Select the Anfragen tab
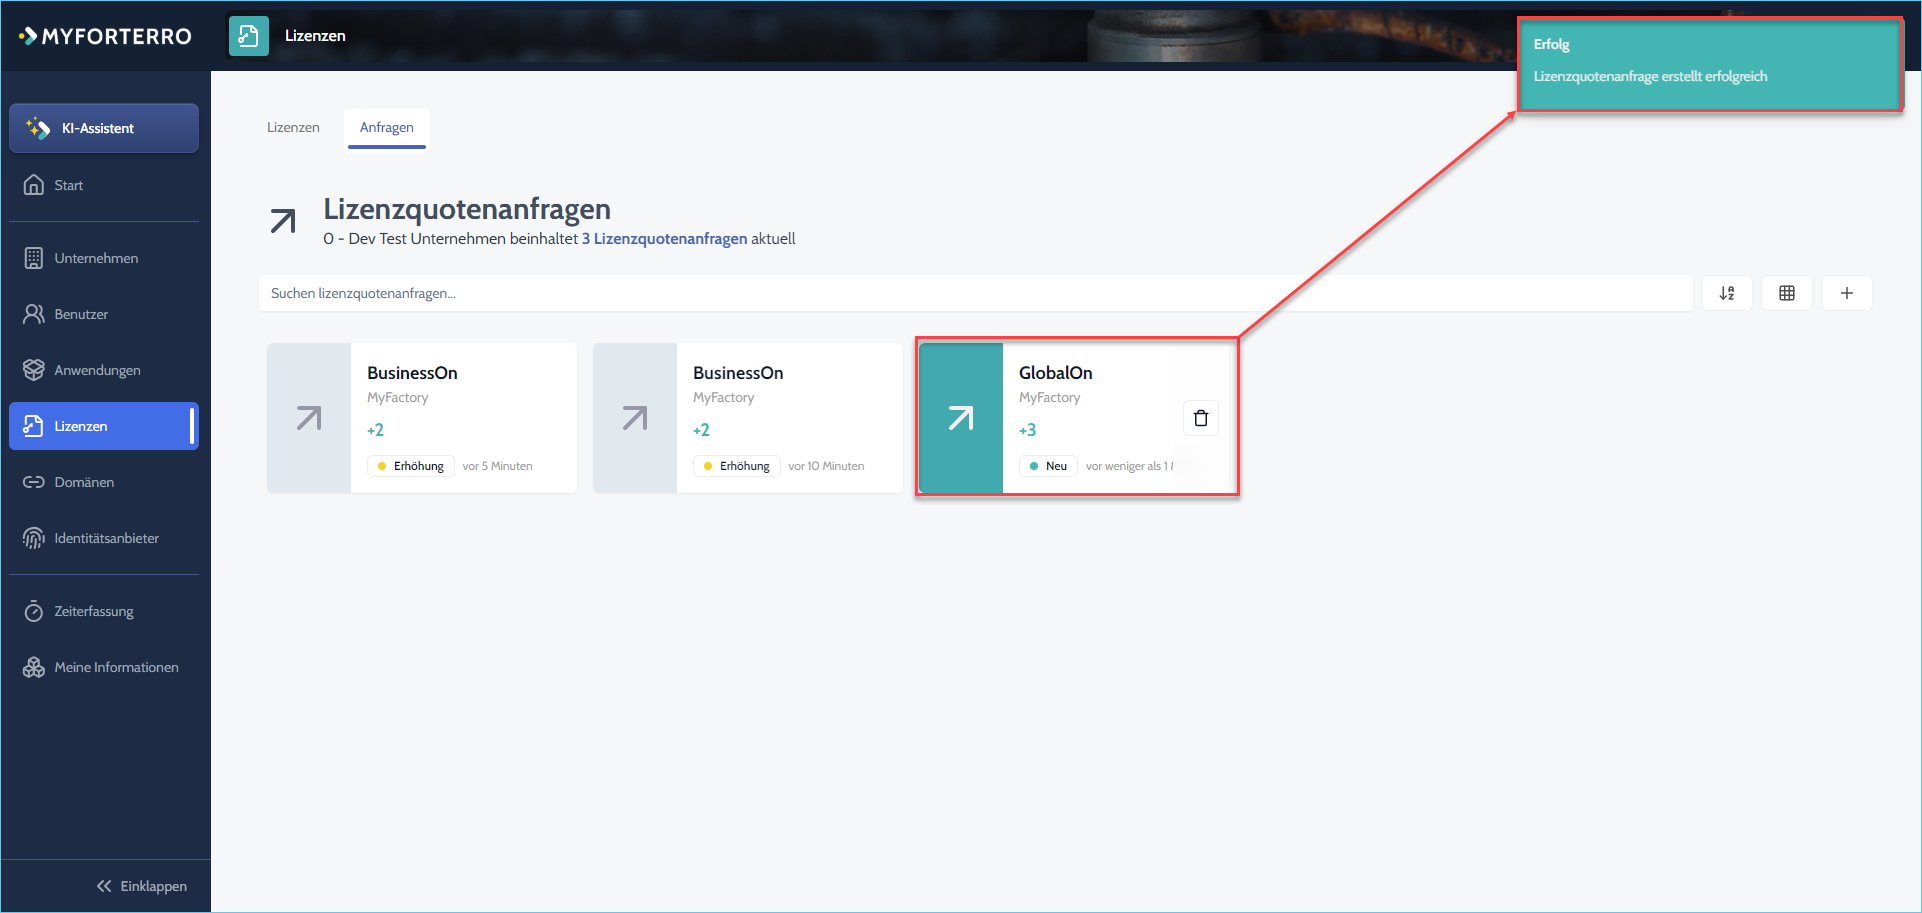This screenshot has width=1922, height=913. pos(387,127)
